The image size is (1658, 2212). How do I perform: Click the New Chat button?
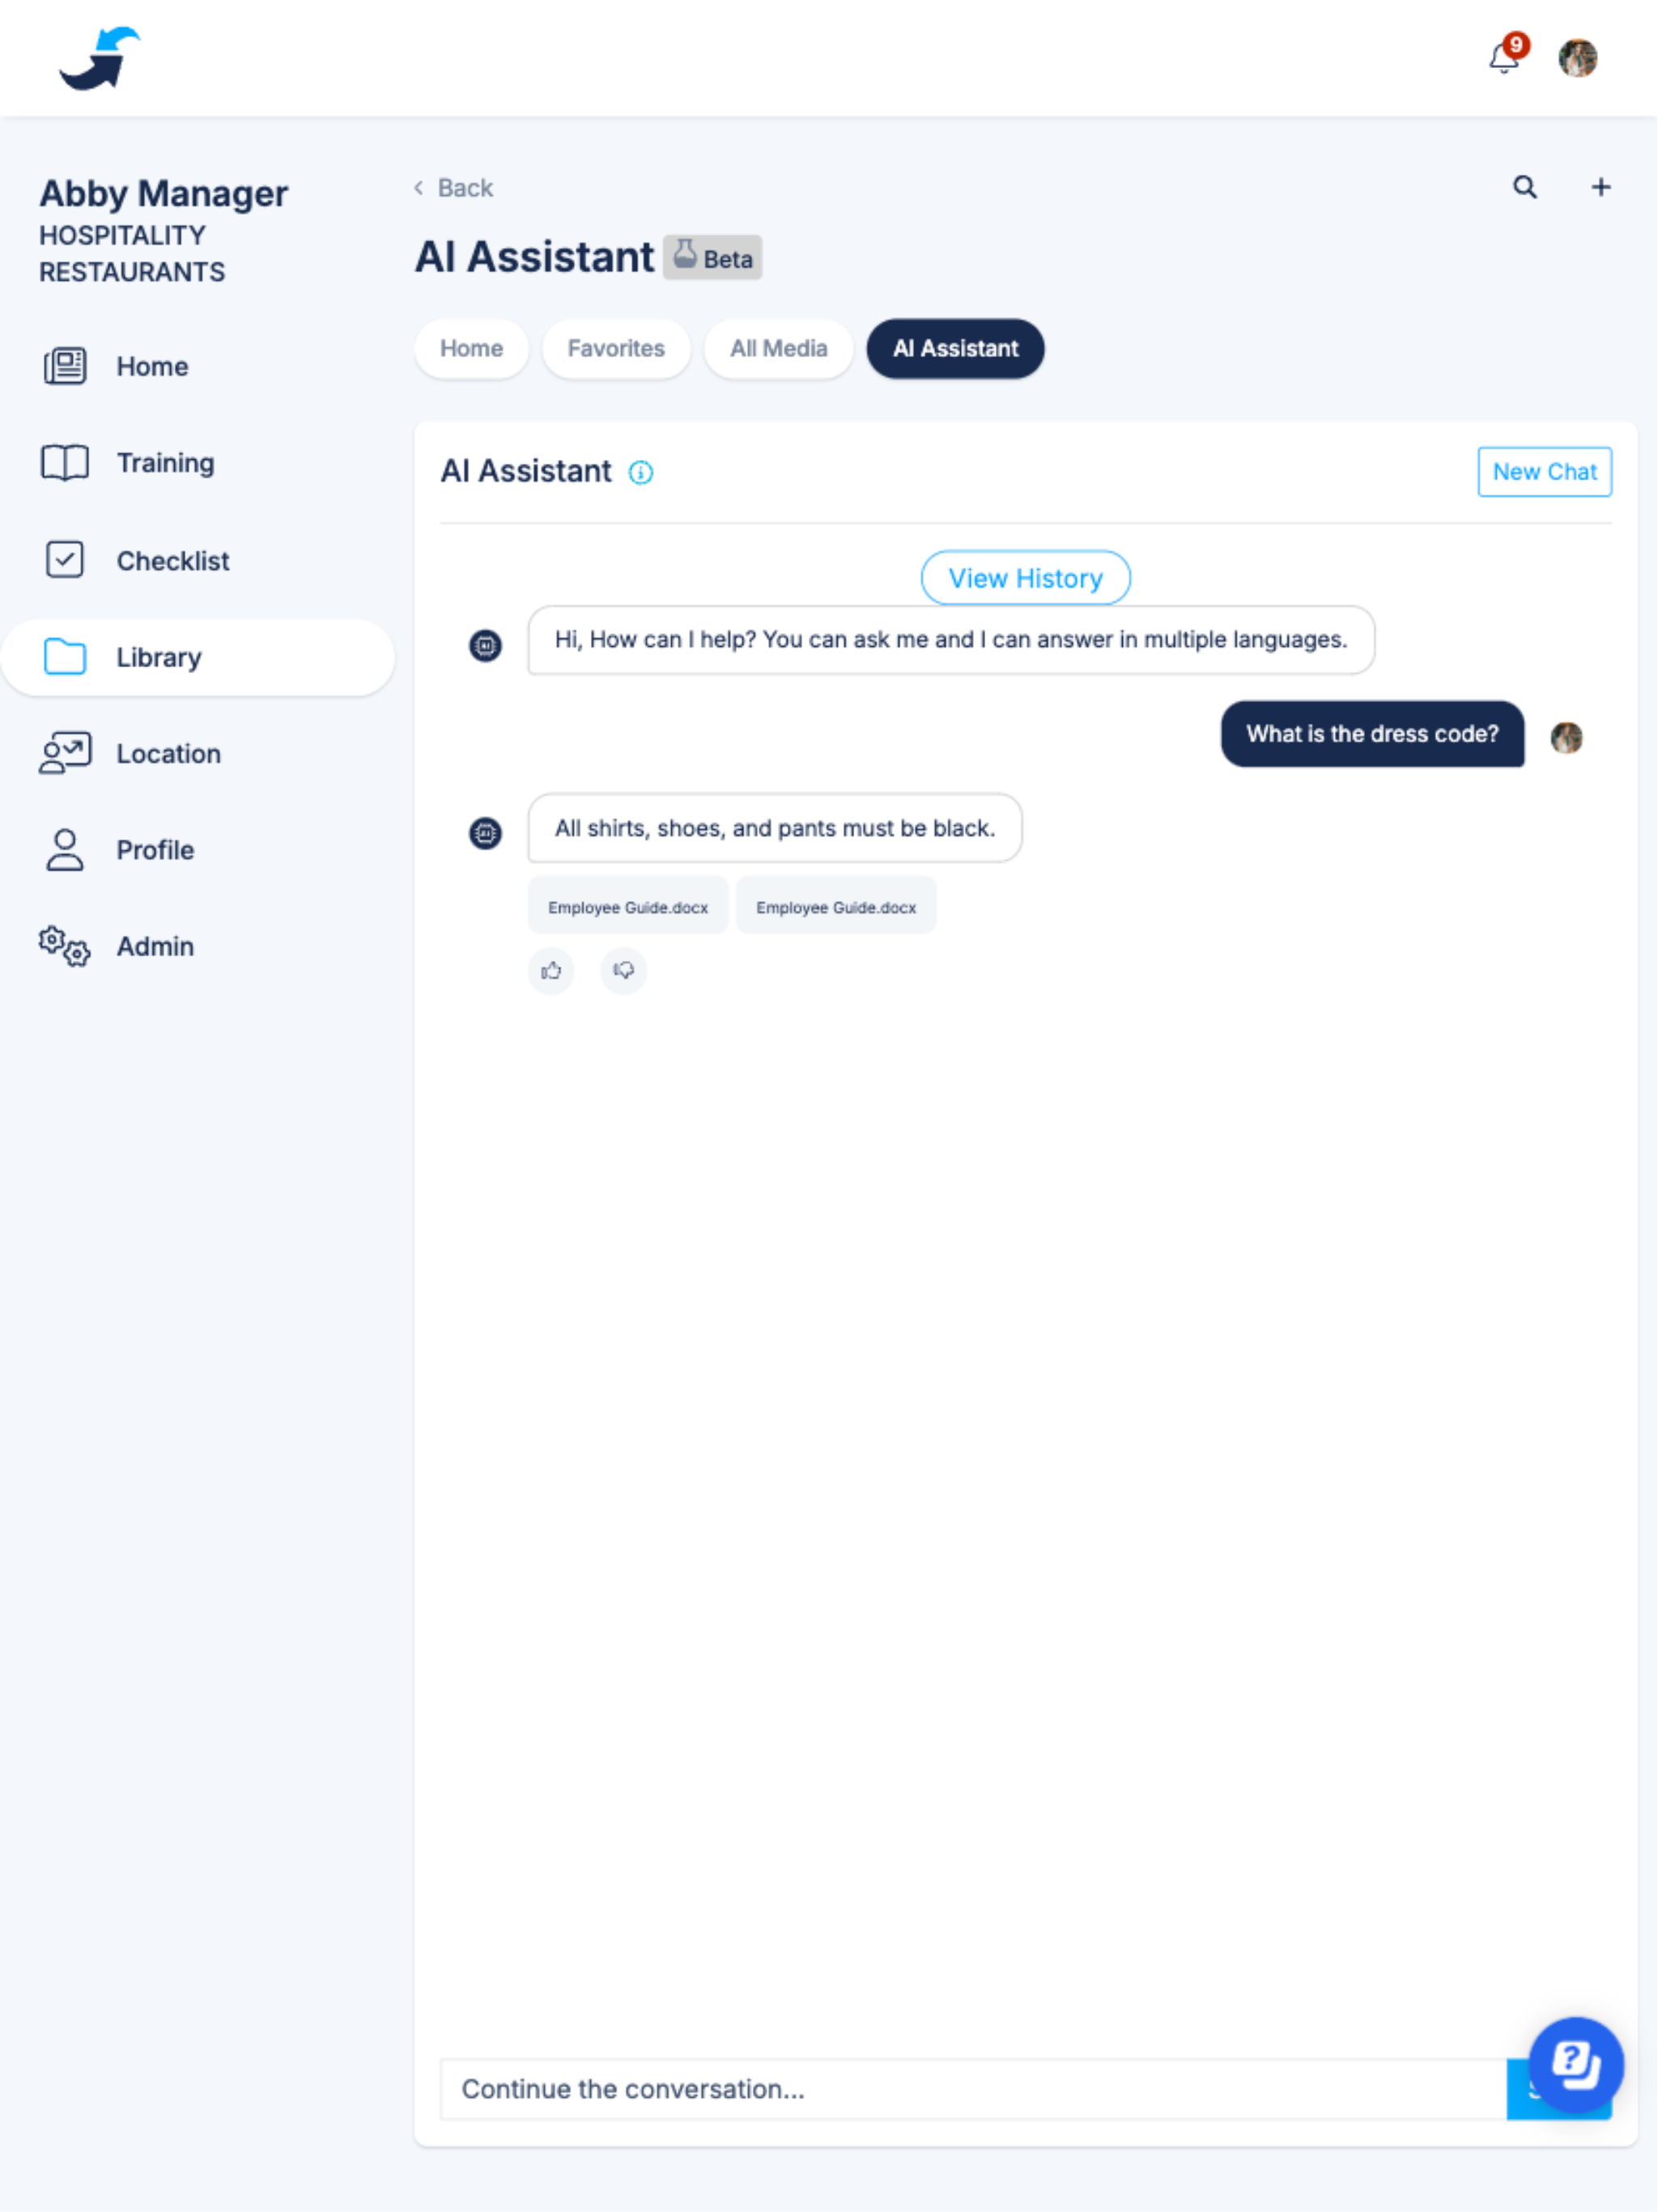1541,472
